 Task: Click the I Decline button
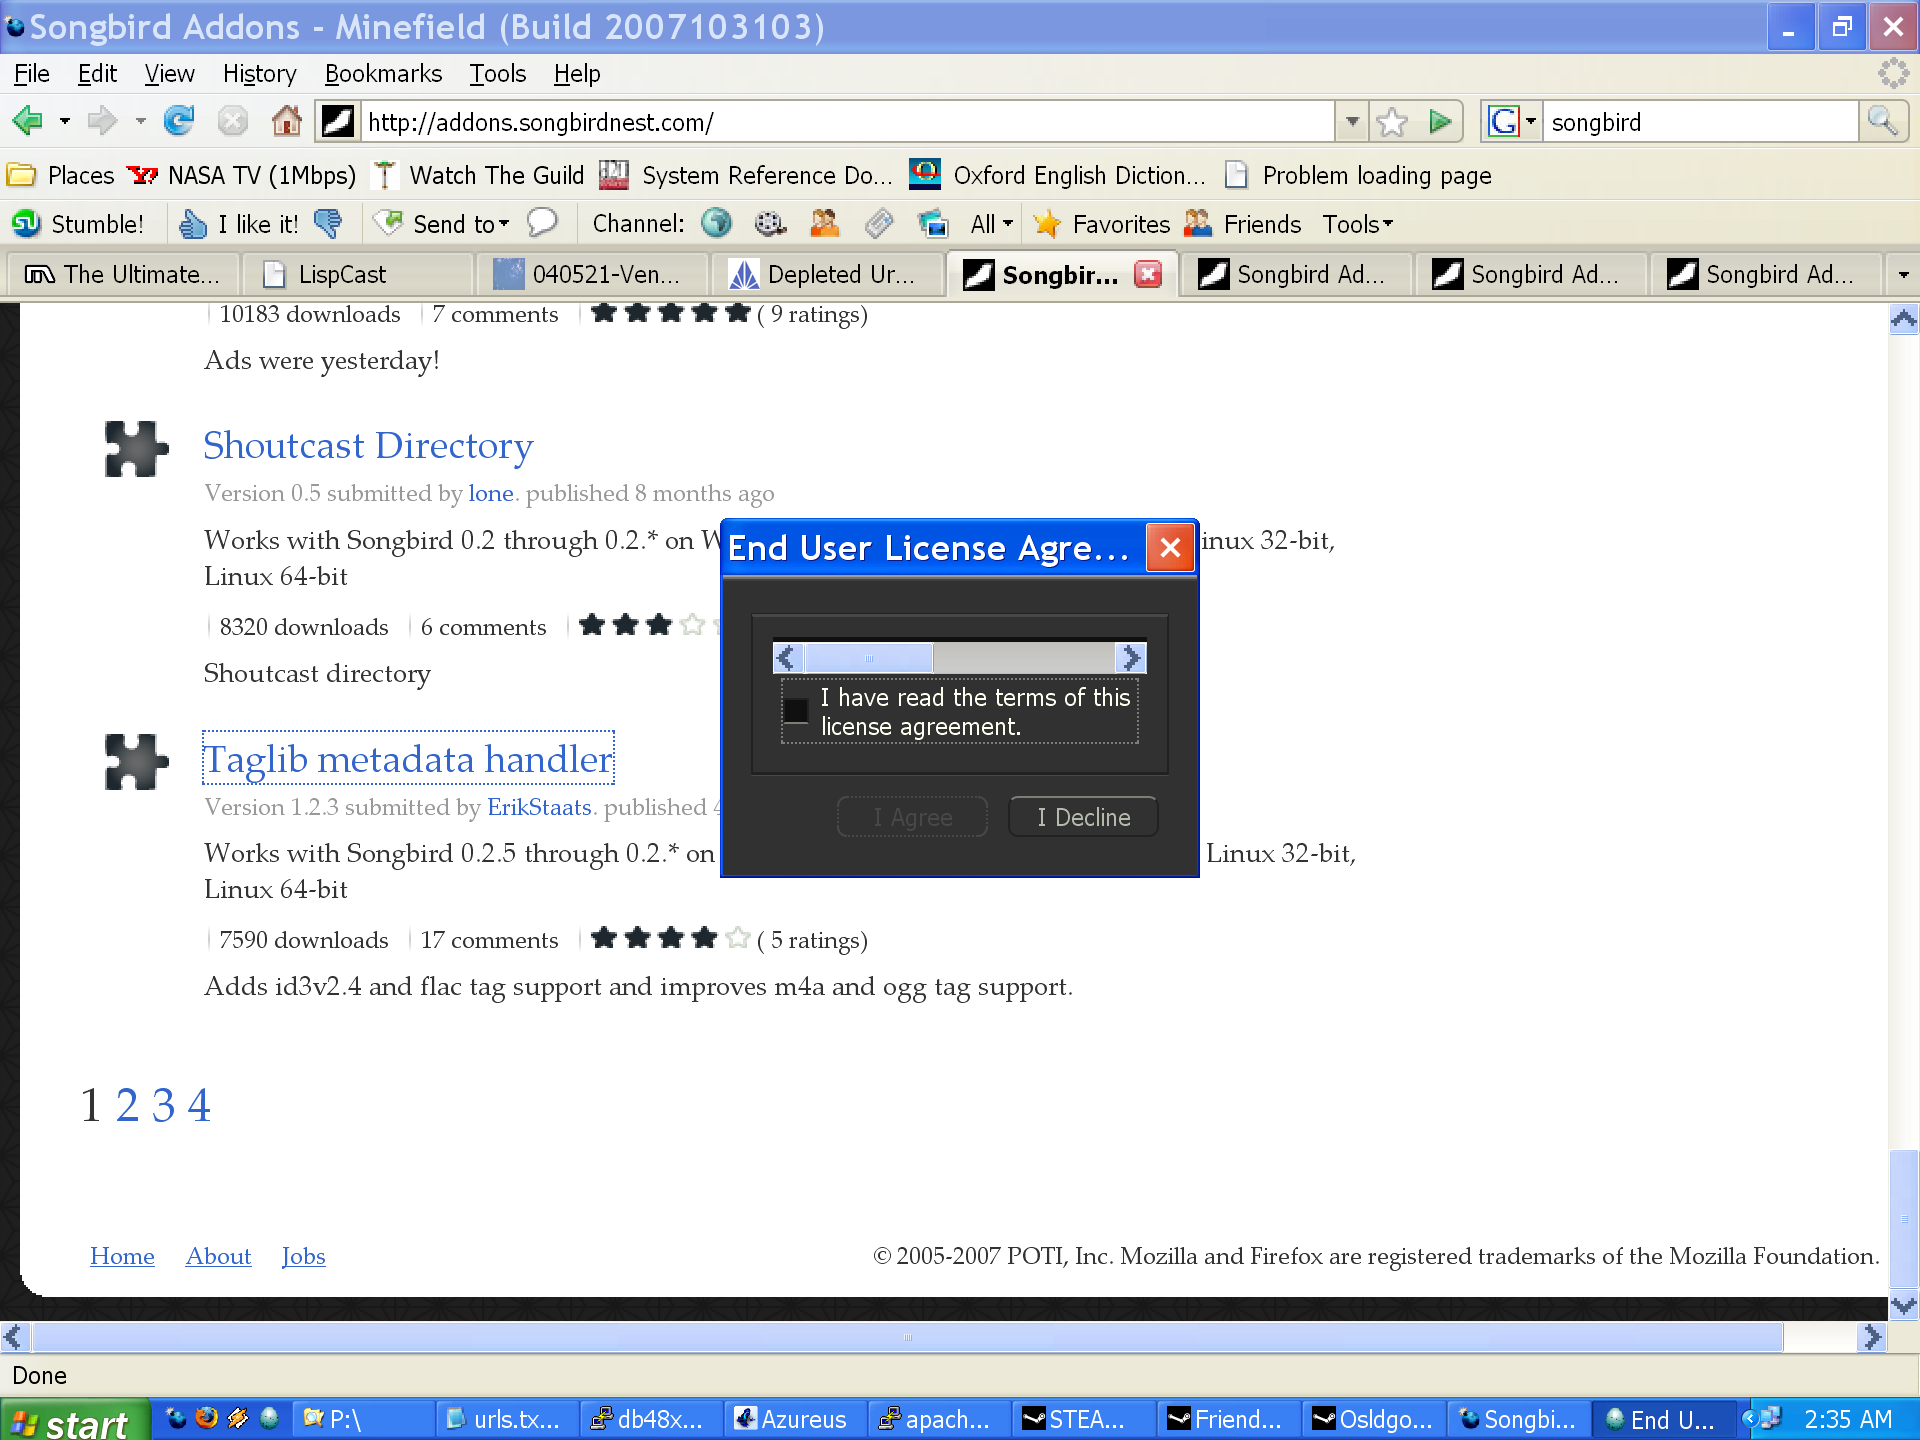(1083, 817)
